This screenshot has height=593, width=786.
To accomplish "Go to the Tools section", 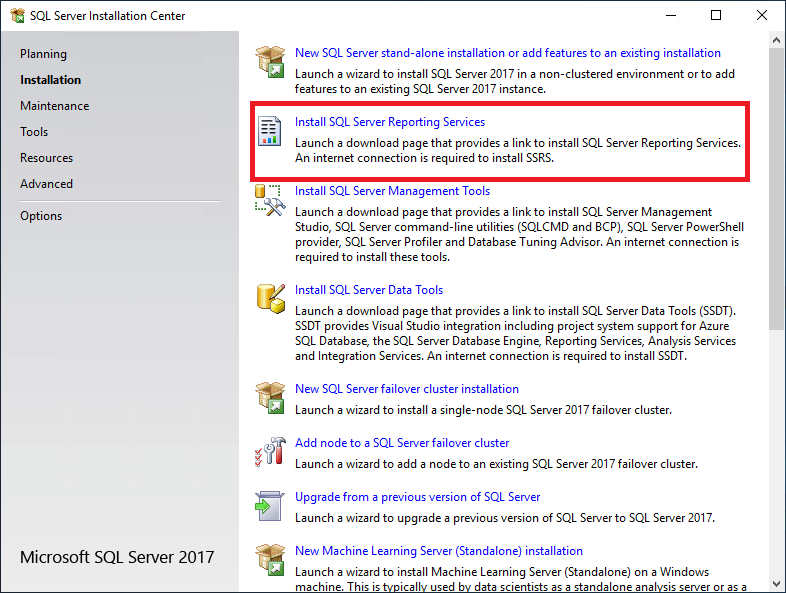I will point(34,132).
